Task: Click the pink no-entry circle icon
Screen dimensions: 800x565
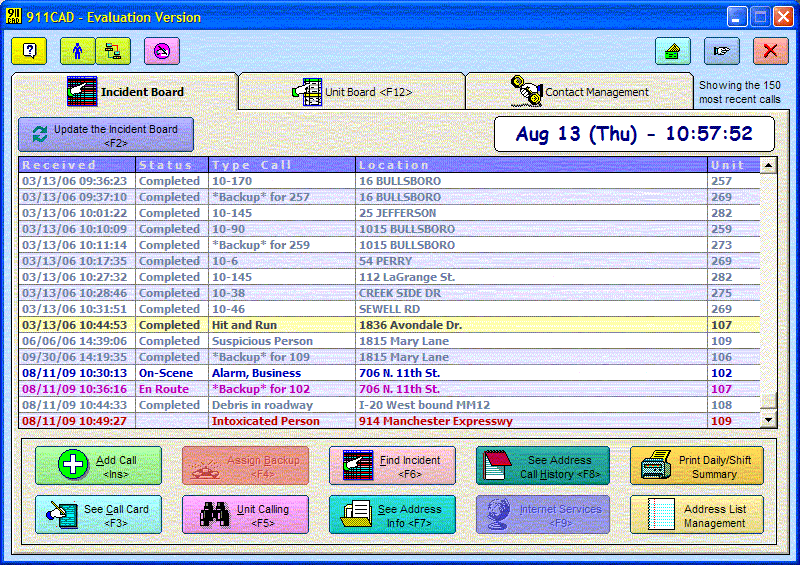Action: point(162,51)
